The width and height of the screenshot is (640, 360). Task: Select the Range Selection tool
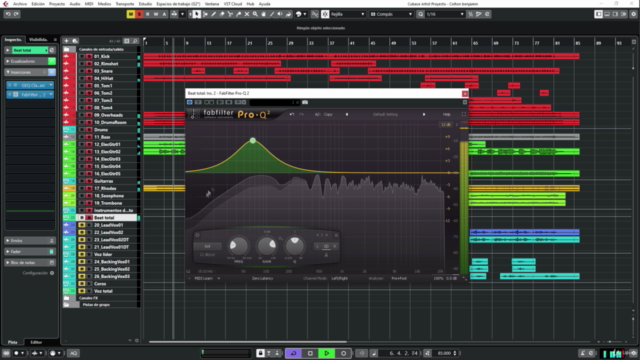point(205,14)
